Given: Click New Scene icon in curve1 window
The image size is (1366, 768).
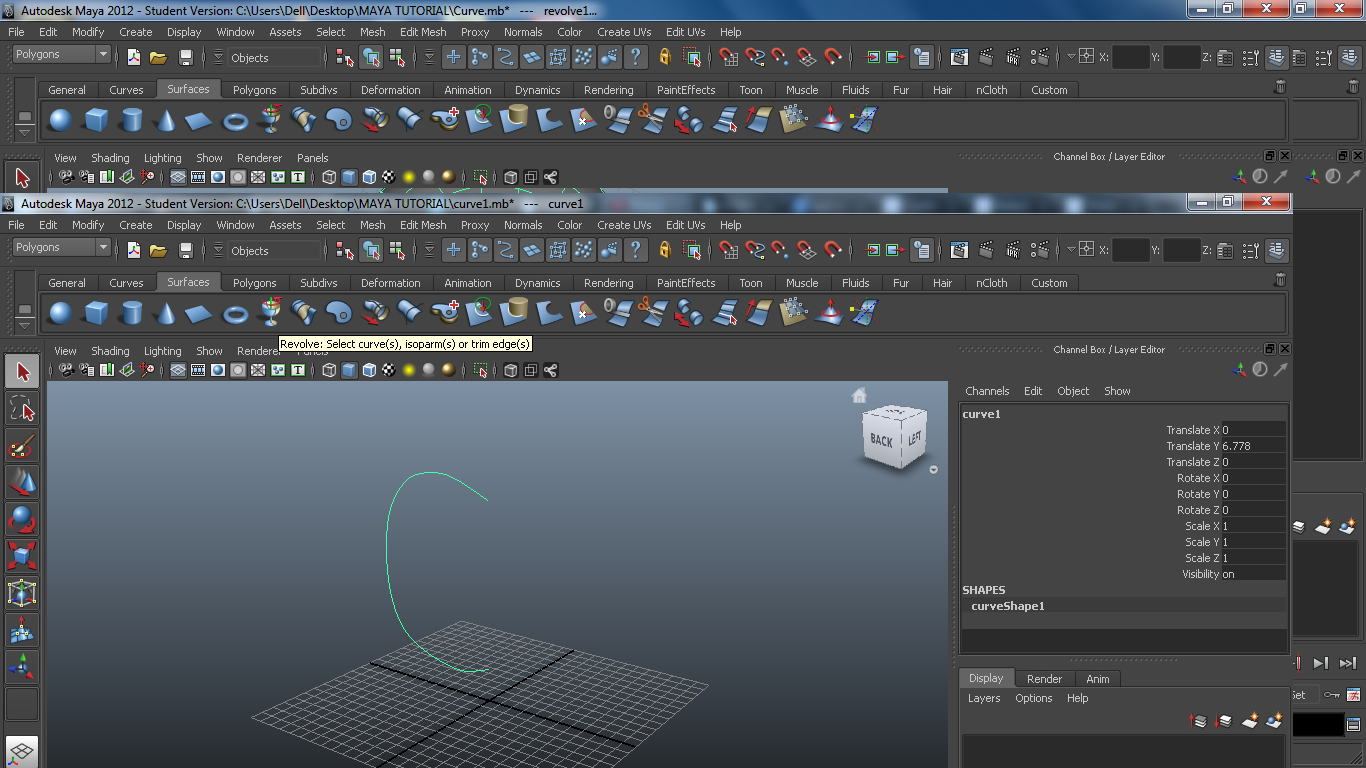Looking at the screenshot, I should tap(133, 250).
